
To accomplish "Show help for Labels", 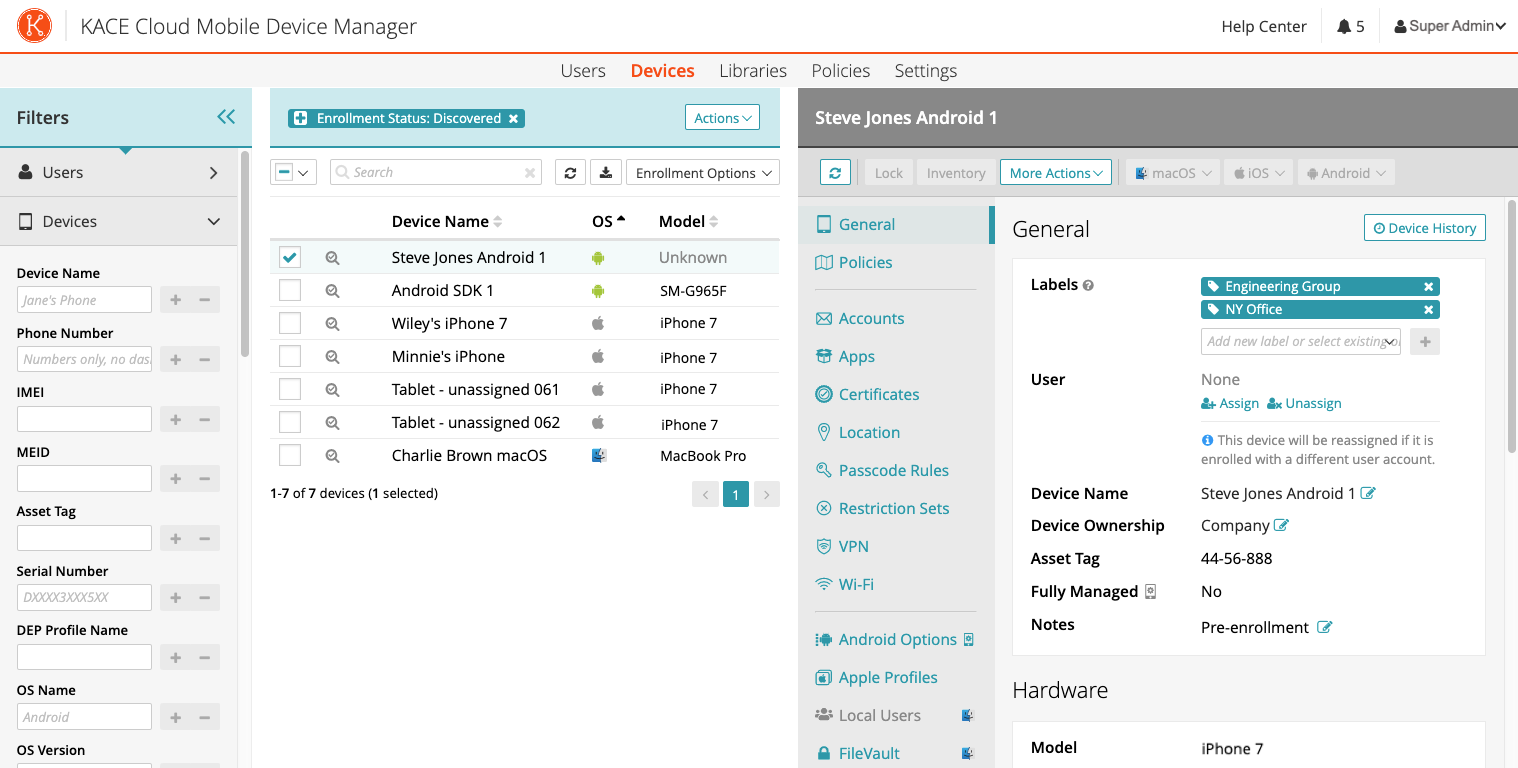I will [1088, 285].
